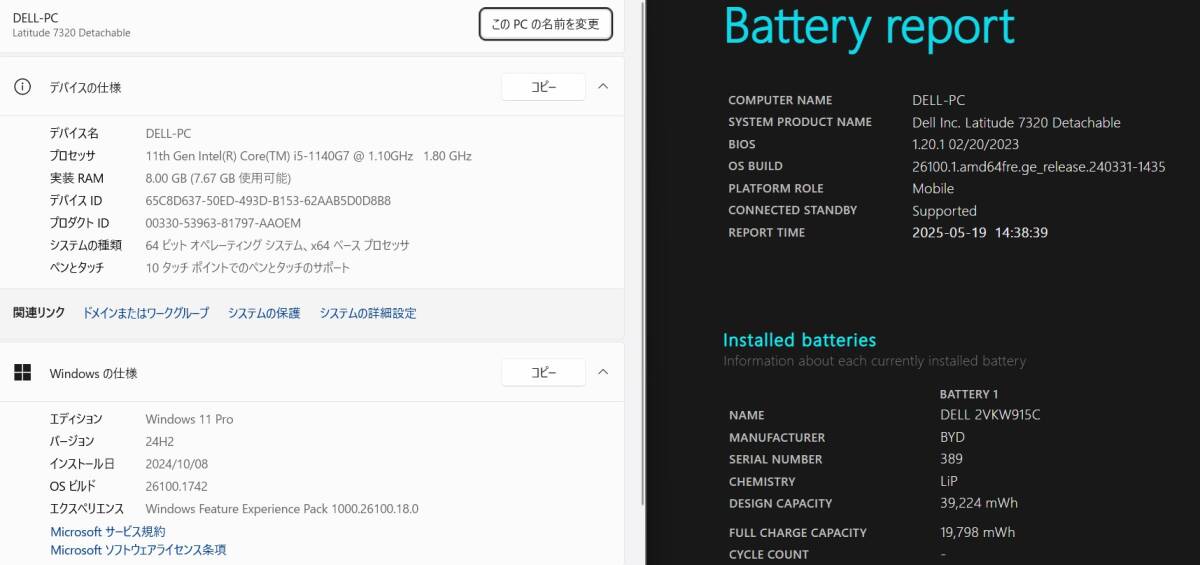1200x565 pixels.
Task: Open ドメインまたはワークグループ link
Action: point(146,313)
